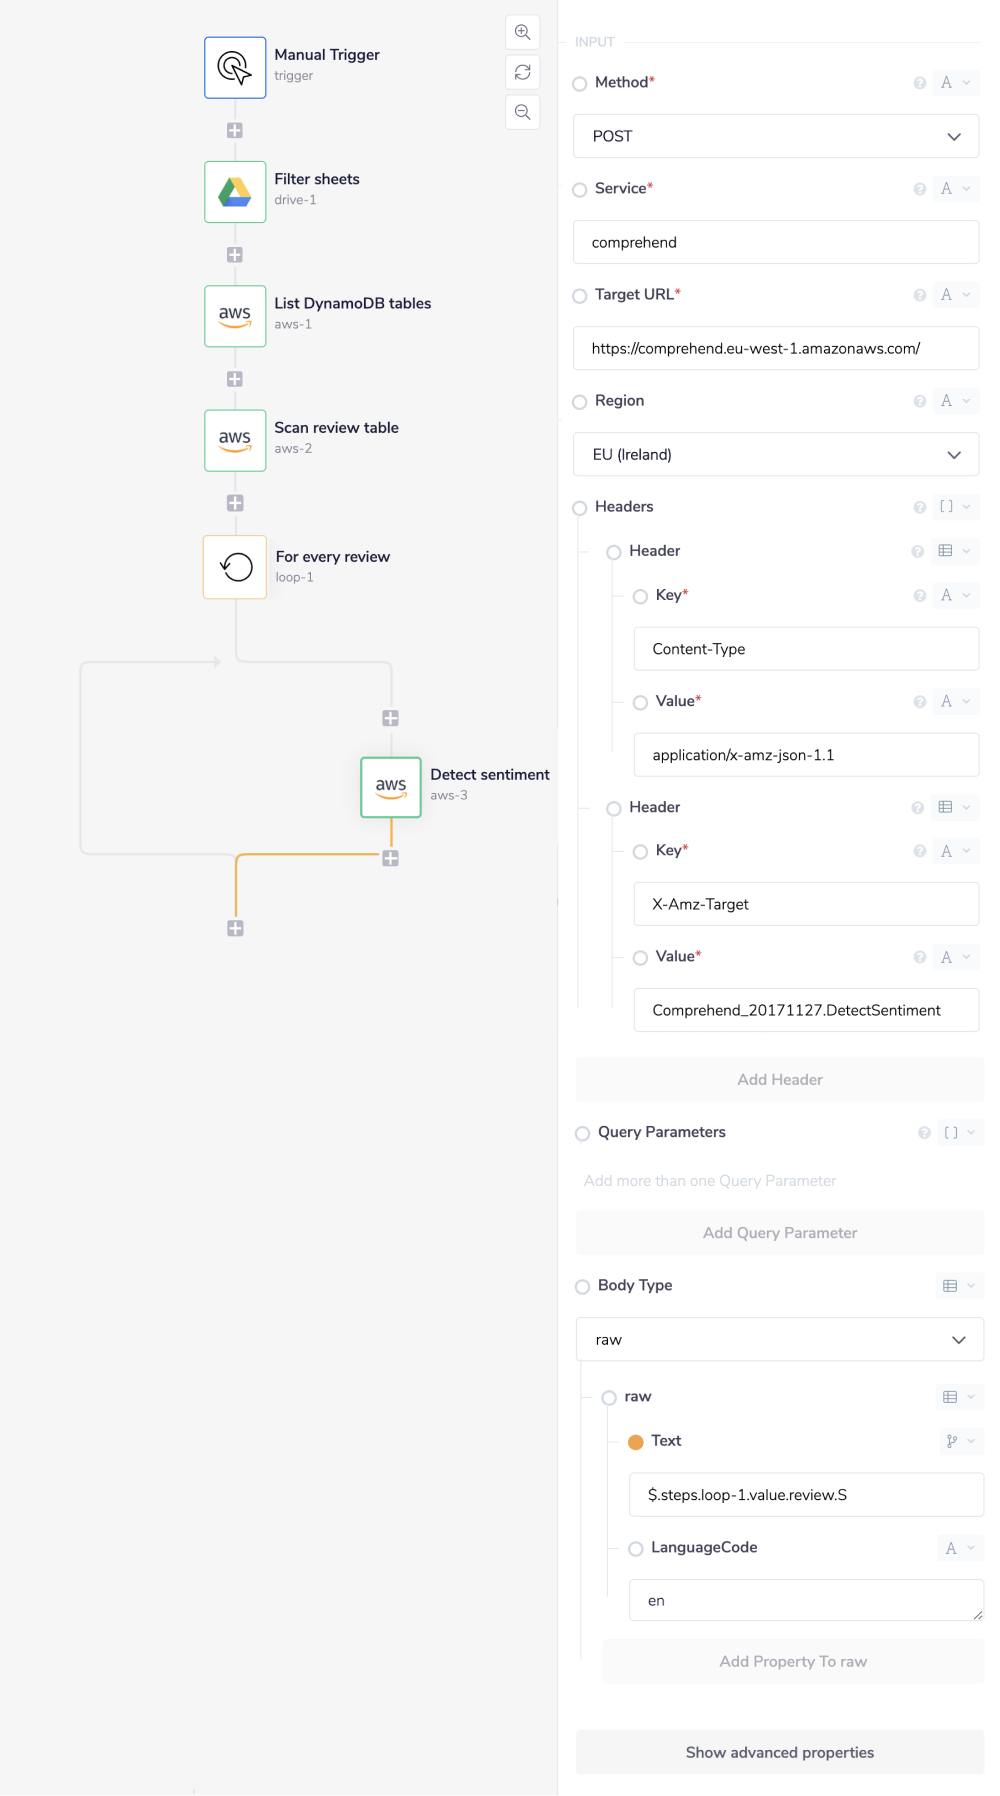Image resolution: width=1000 pixels, height=1796 pixels.
Task: Click the refresh icon on the canvas toolbar
Action: coord(521,72)
